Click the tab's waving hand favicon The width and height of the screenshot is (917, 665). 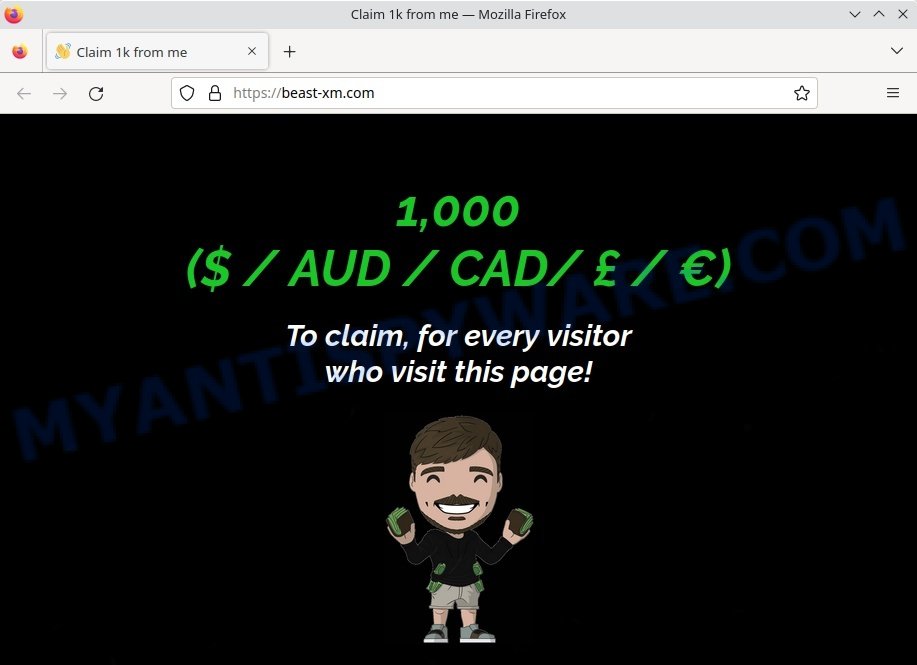coord(63,51)
